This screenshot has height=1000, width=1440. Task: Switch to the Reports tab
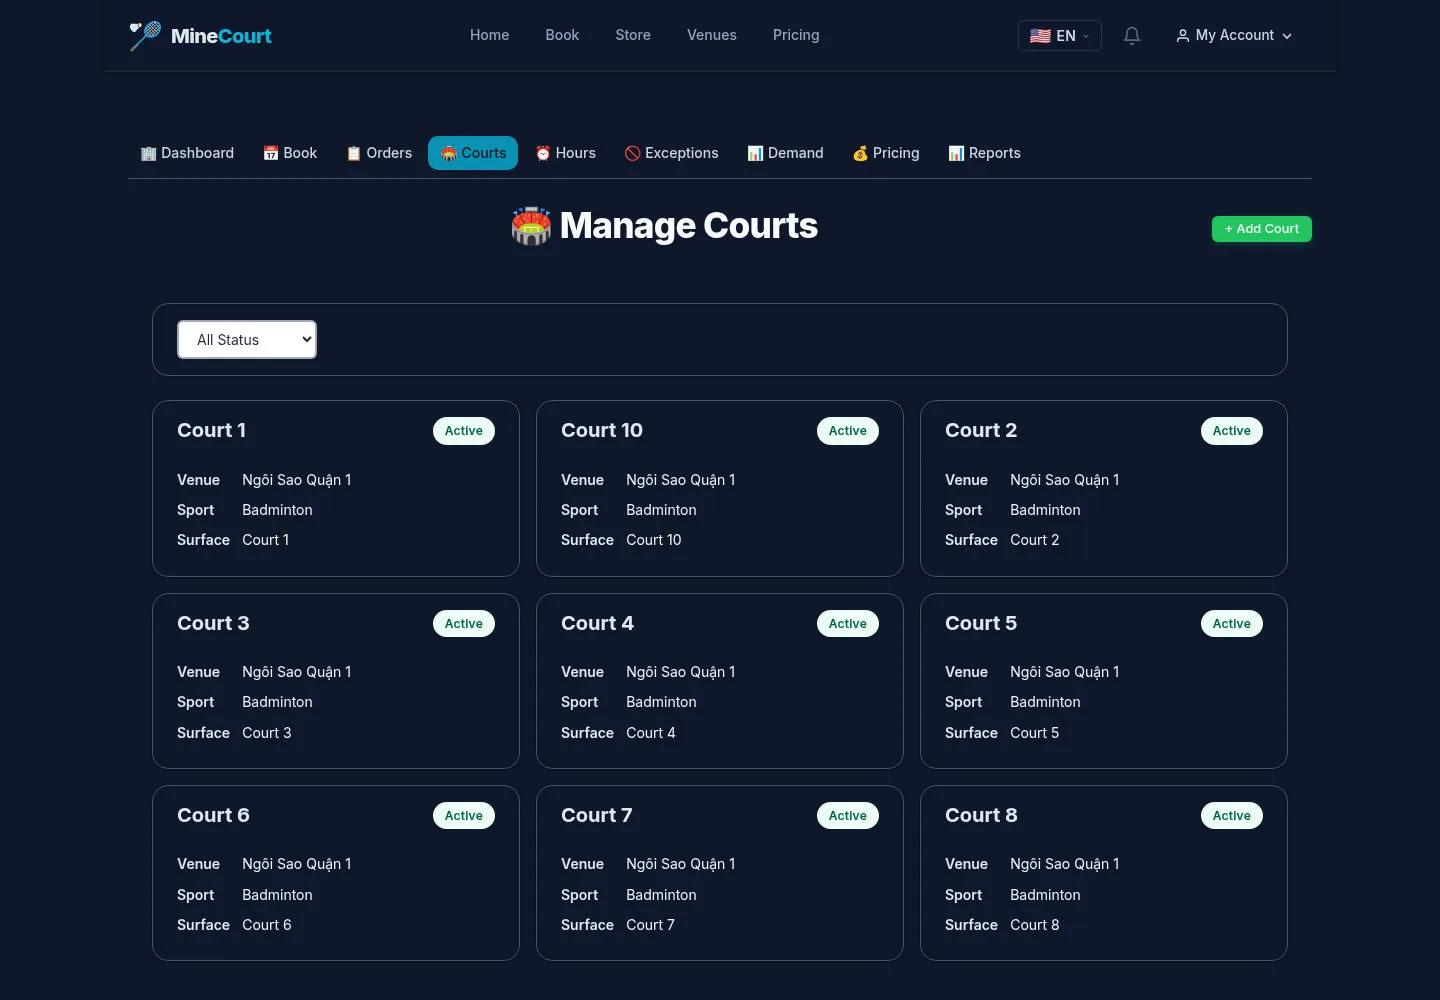click(x=984, y=153)
